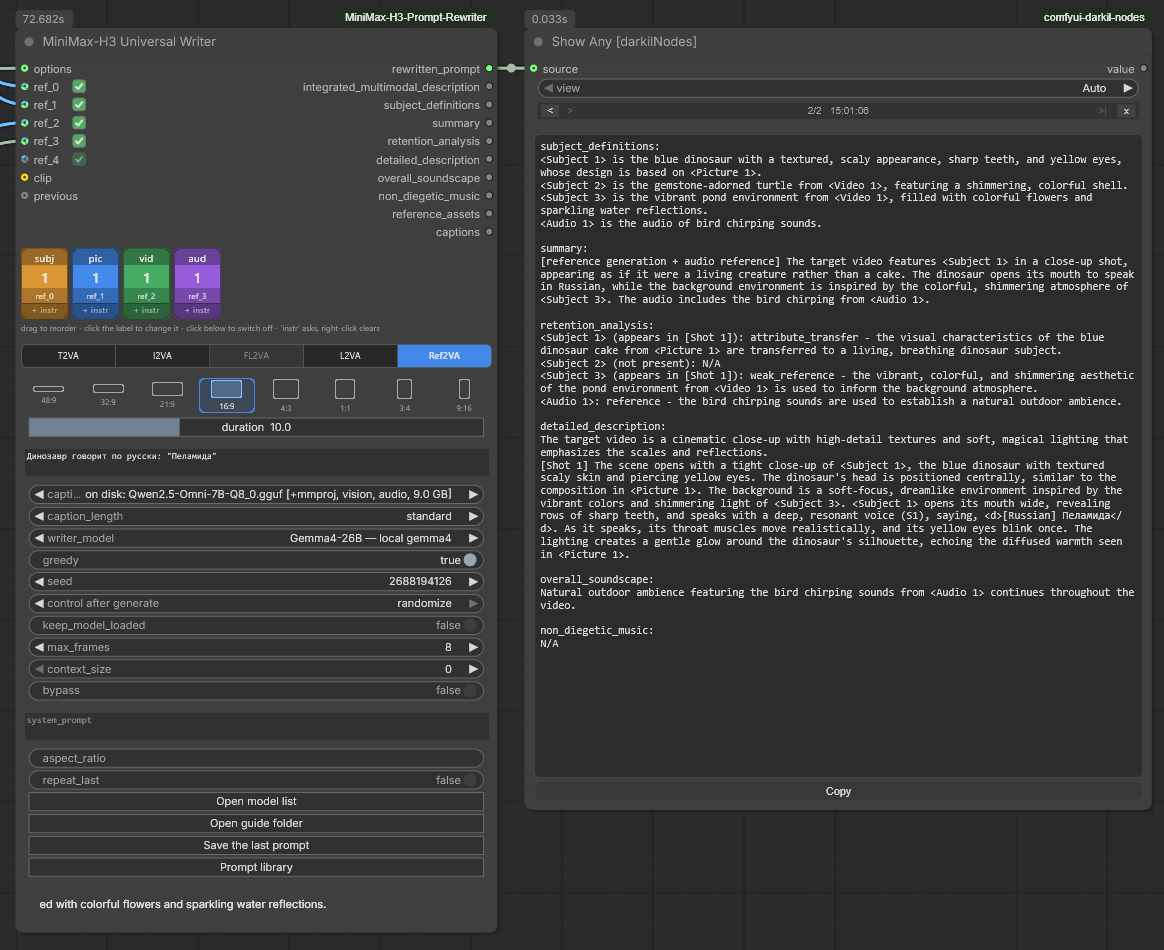Toggle the ref_4 checkbox

(79, 160)
